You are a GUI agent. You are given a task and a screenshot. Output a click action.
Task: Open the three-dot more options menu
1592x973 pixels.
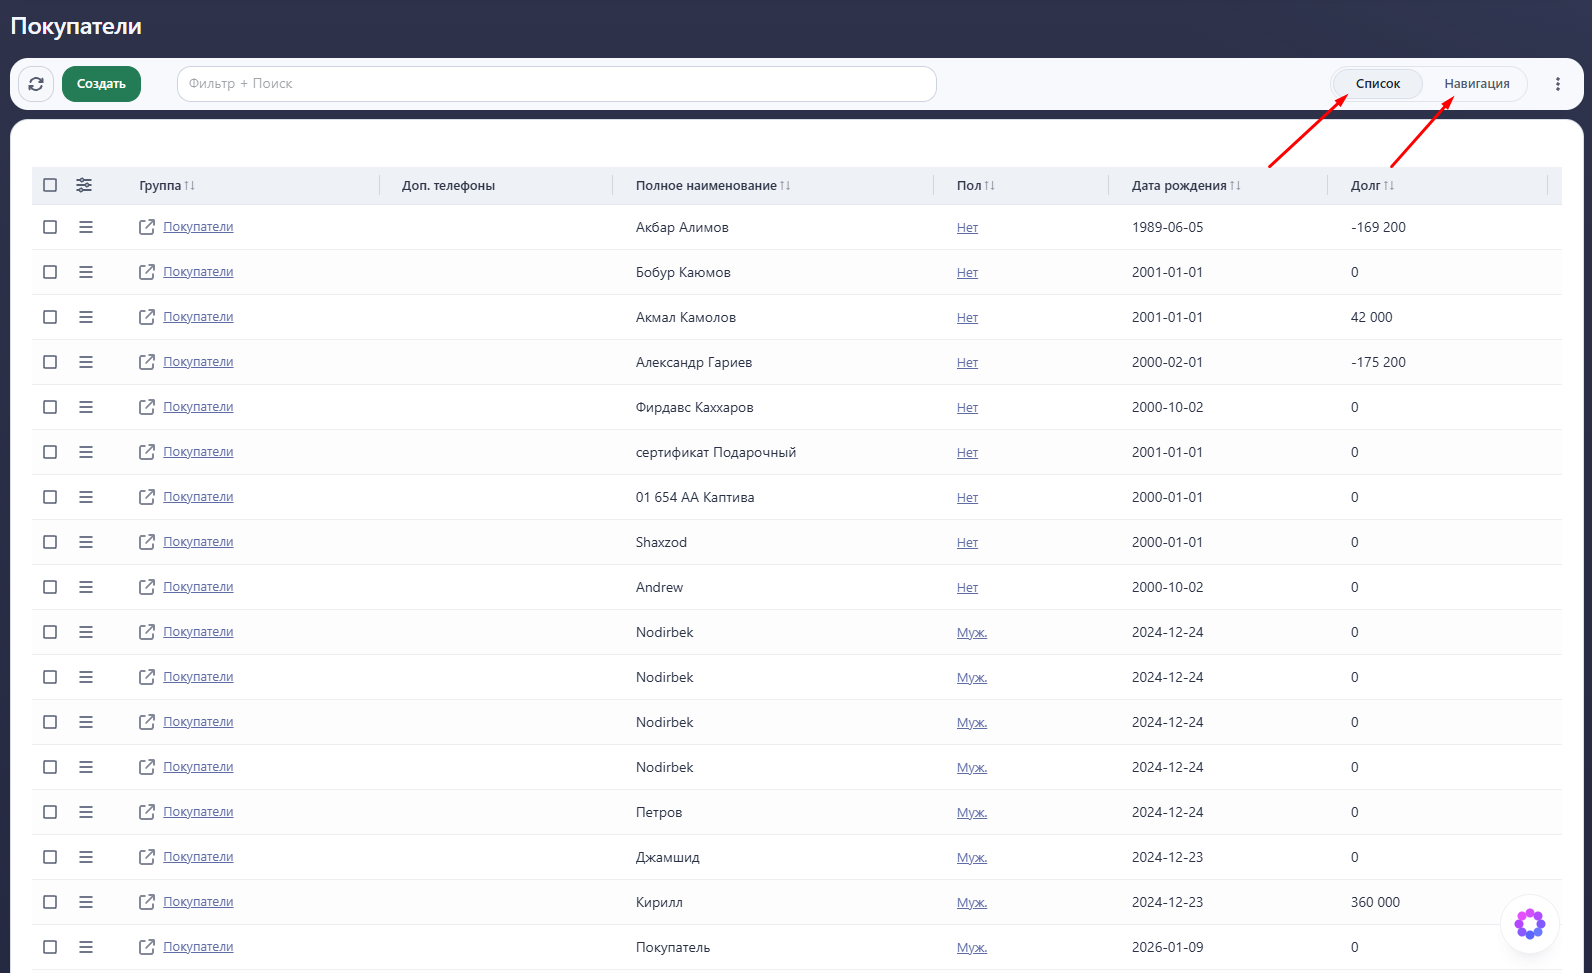(1557, 84)
